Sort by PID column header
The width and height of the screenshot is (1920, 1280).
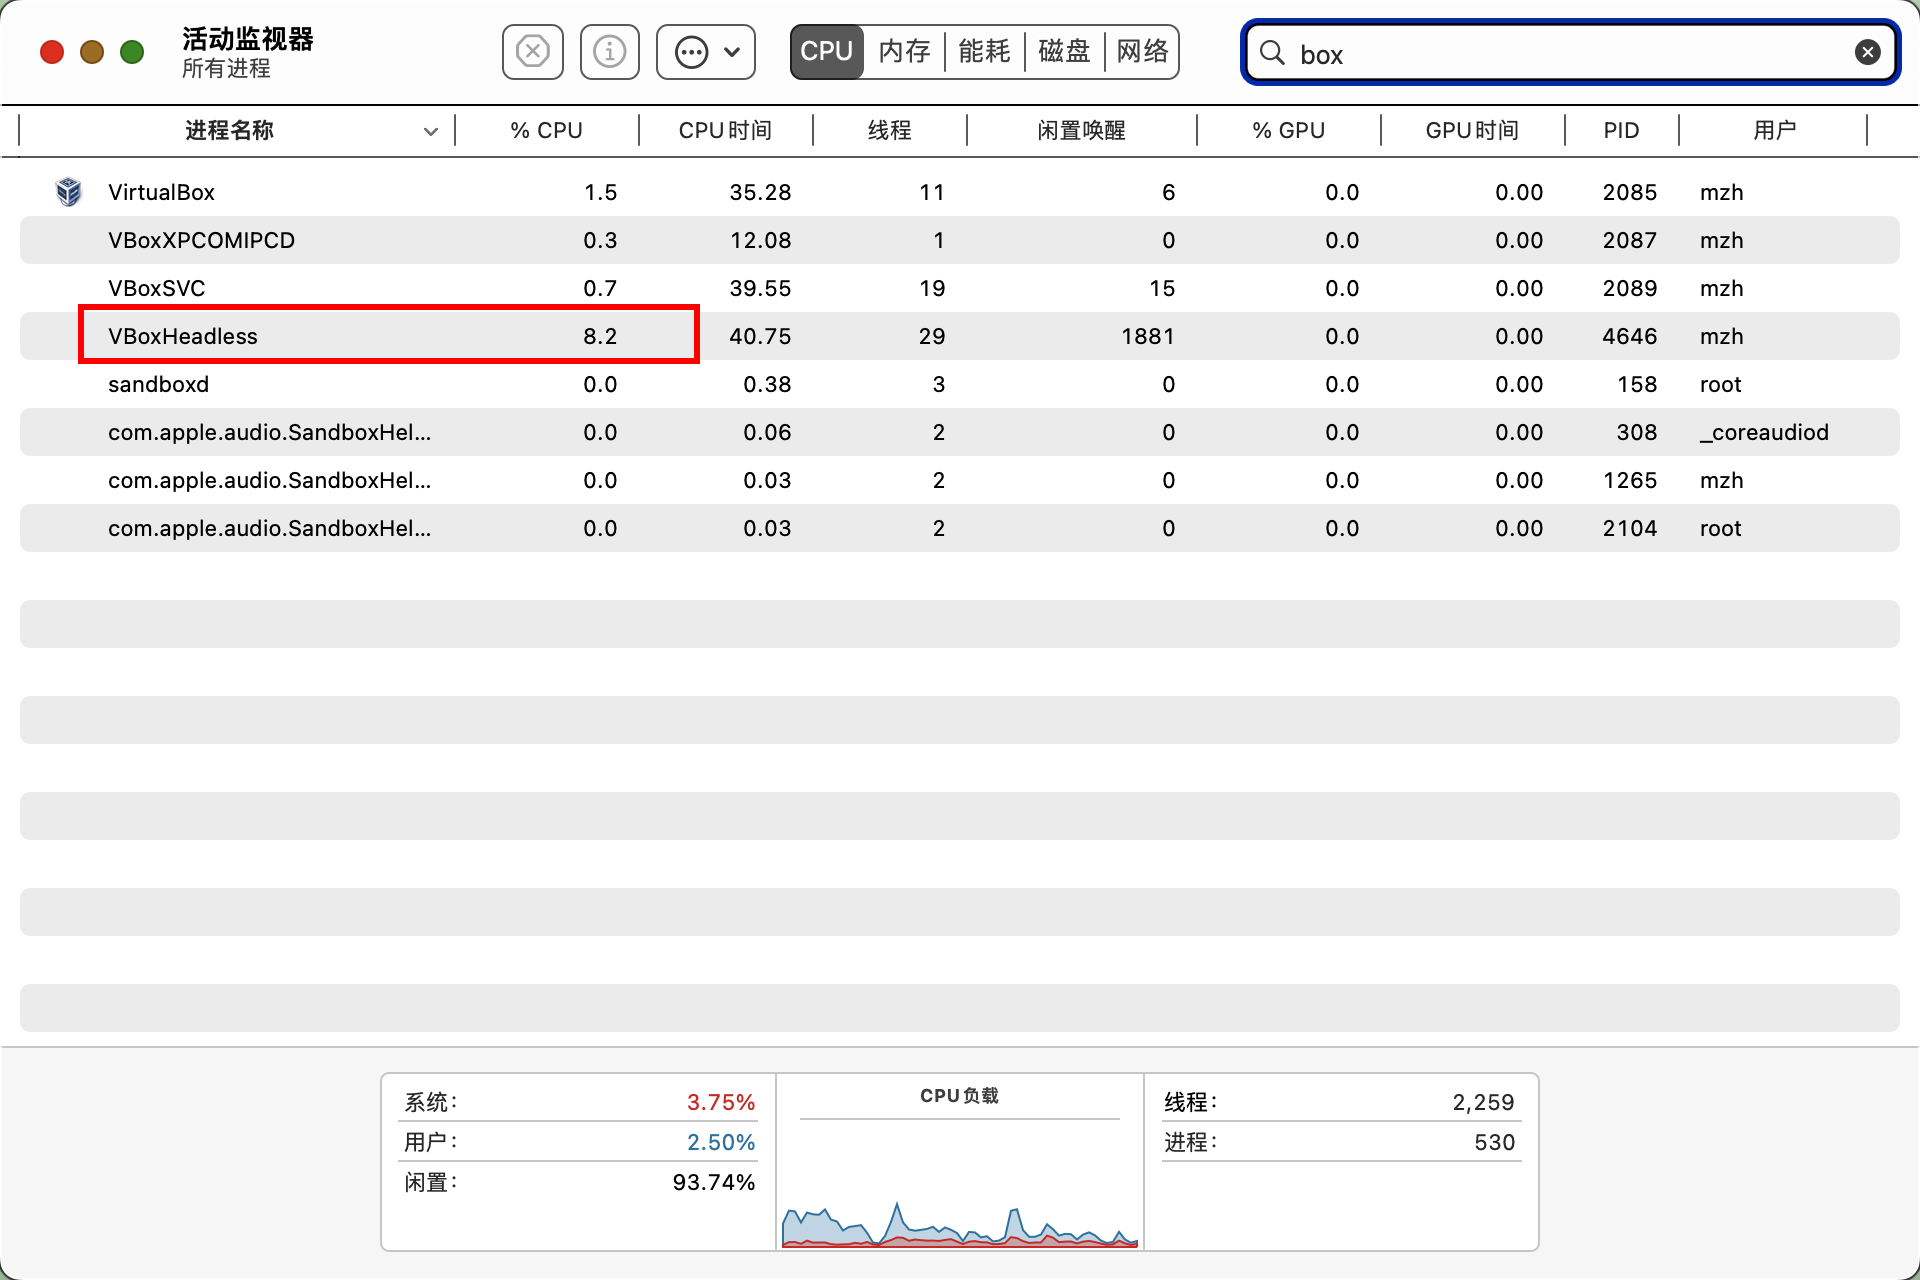pyautogui.click(x=1621, y=130)
